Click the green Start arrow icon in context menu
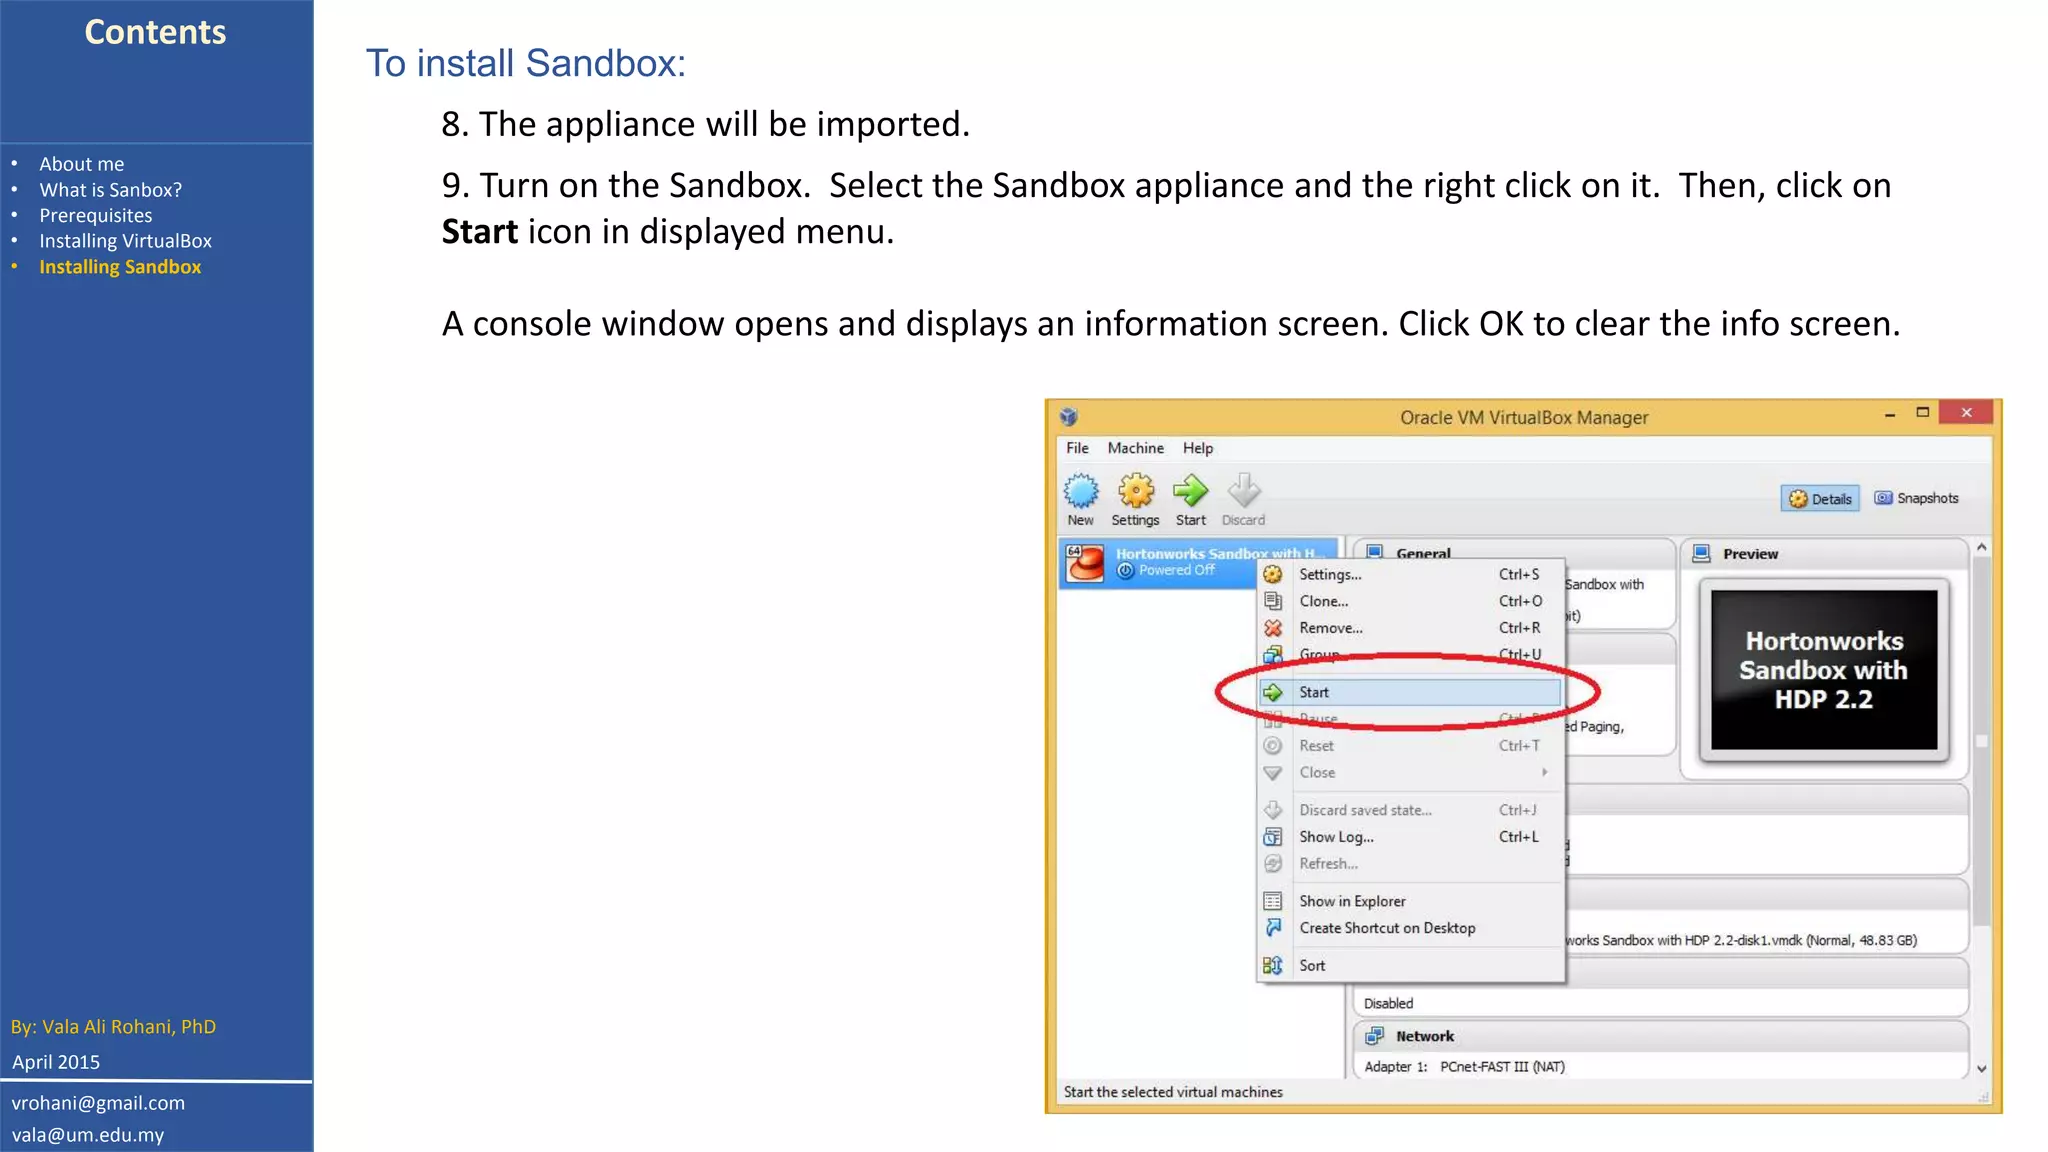This screenshot has width=2048, height=1152. (1272, 692)
